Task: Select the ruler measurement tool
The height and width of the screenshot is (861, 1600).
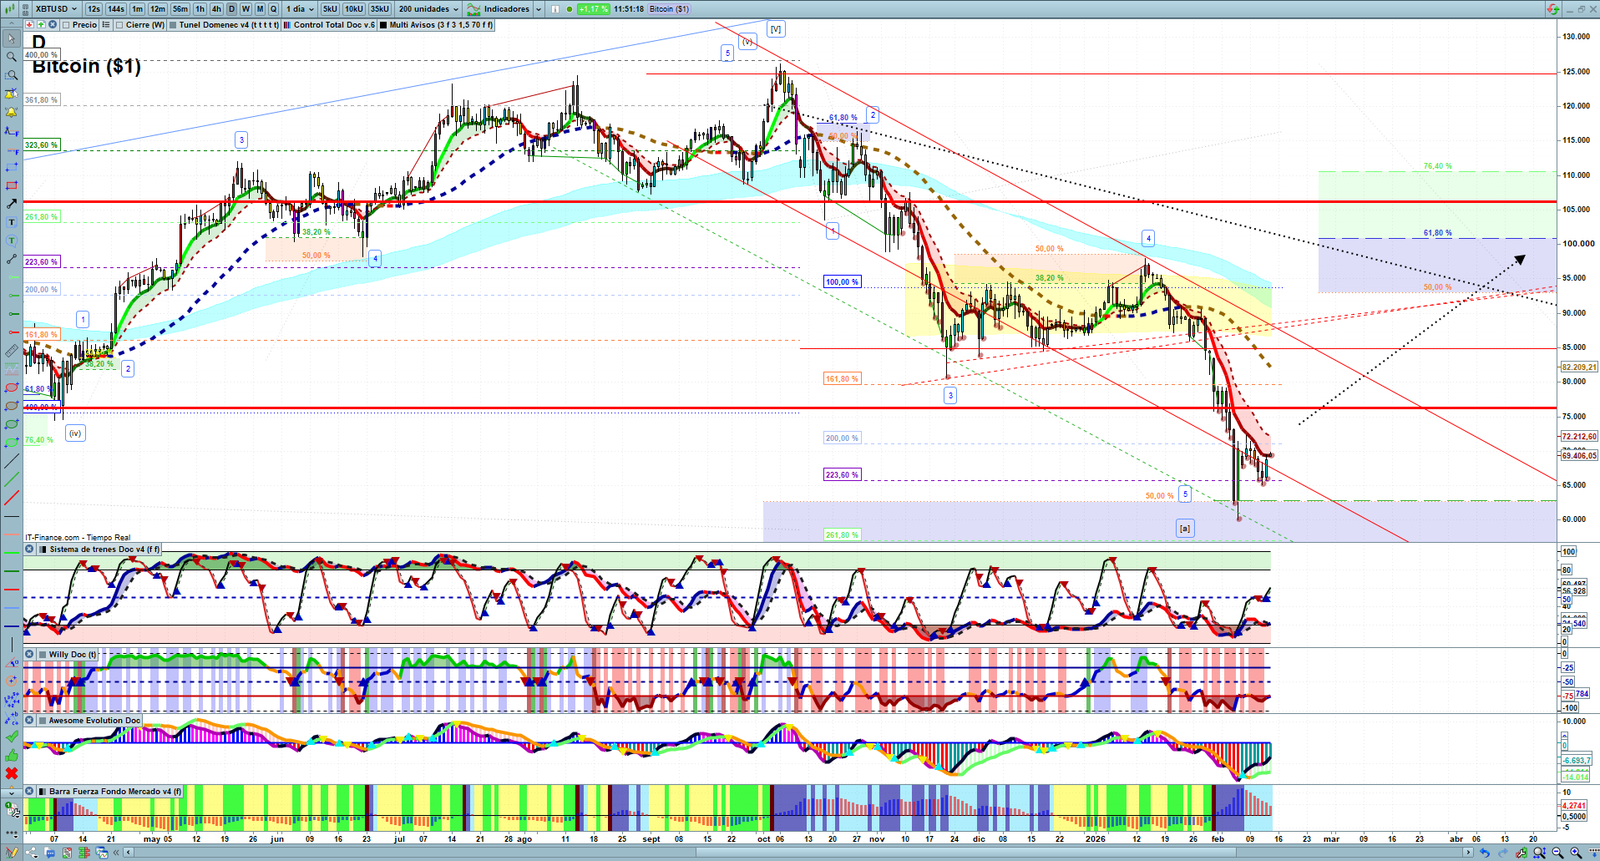Action: 11,351
